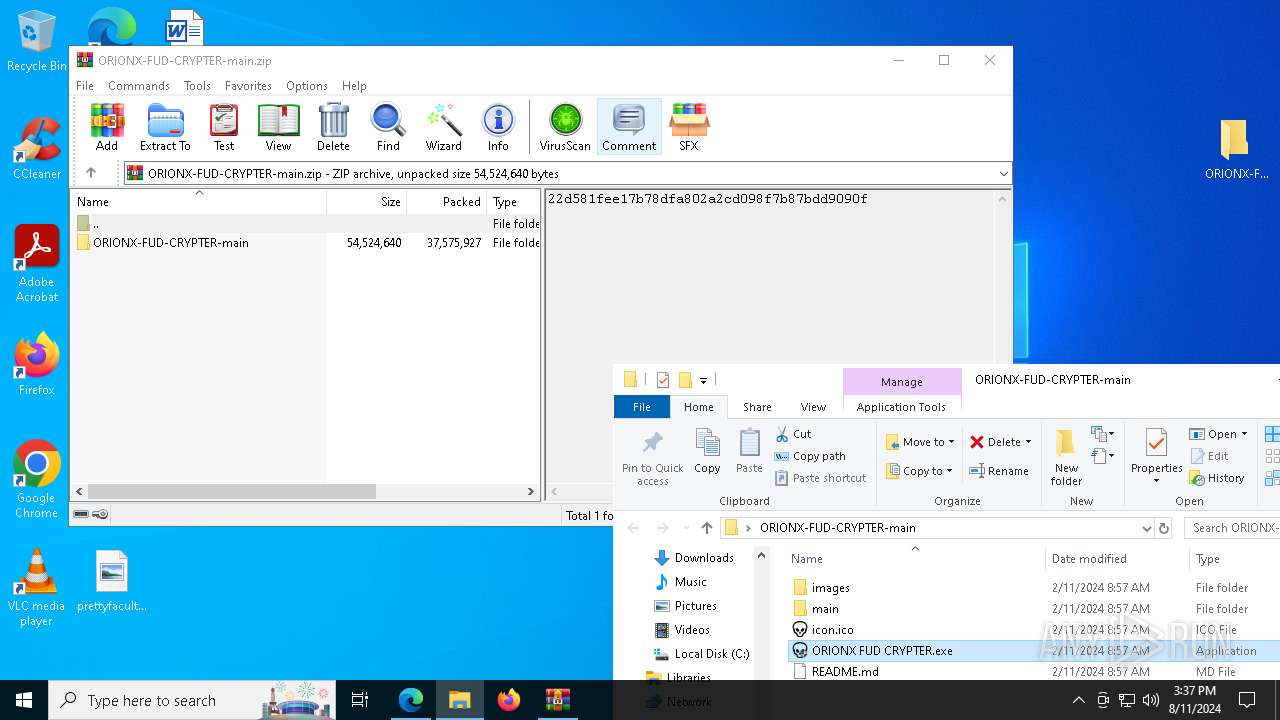Open the Commands menu
Image resolution: width=1280 pixels, height=720 pixels.
(139, 86)
